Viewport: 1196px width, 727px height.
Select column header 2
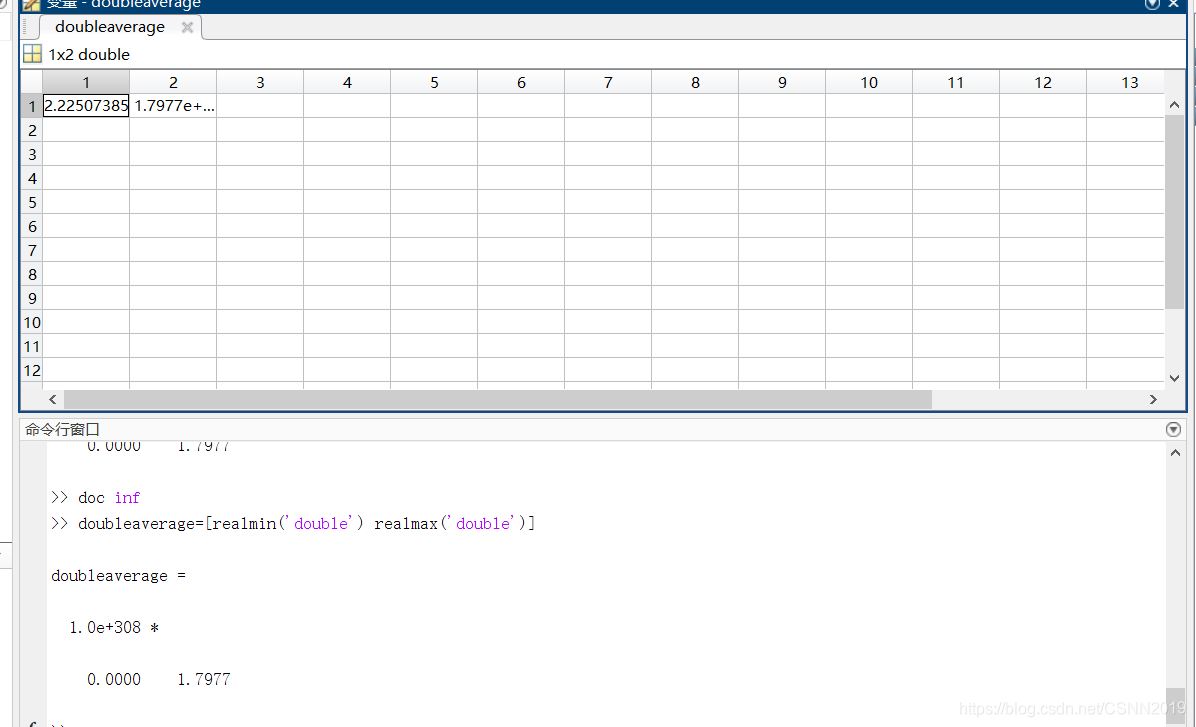[173, 82]
